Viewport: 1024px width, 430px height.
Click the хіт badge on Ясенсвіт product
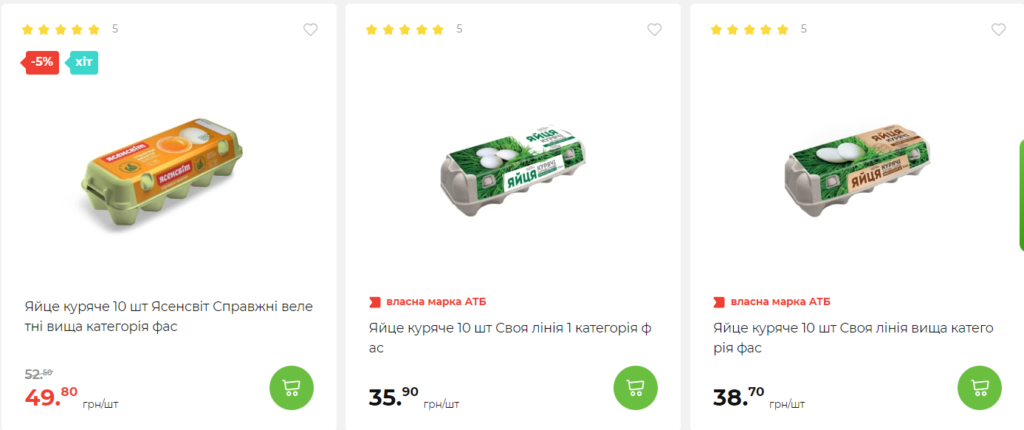pyautogui.click(x=84, y=63)
